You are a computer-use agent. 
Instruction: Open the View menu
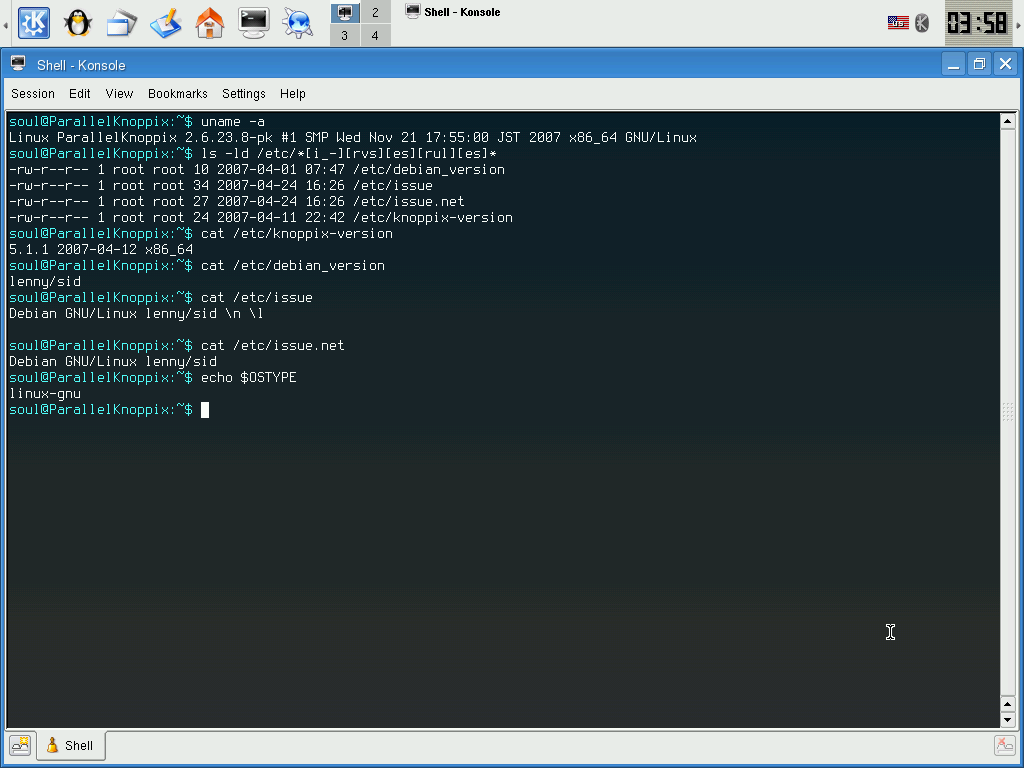pyautogui.click(x=120, y=93)
